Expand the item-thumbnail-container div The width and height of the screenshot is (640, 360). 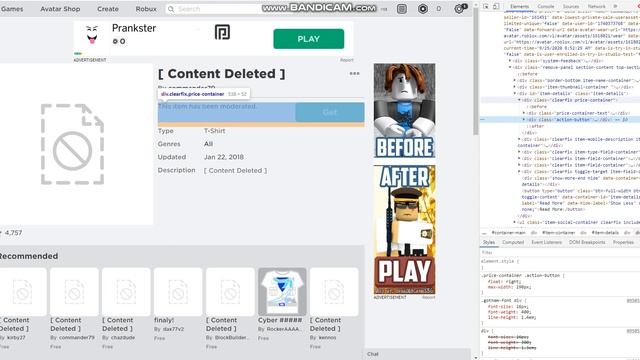click(x=514, y=87)
